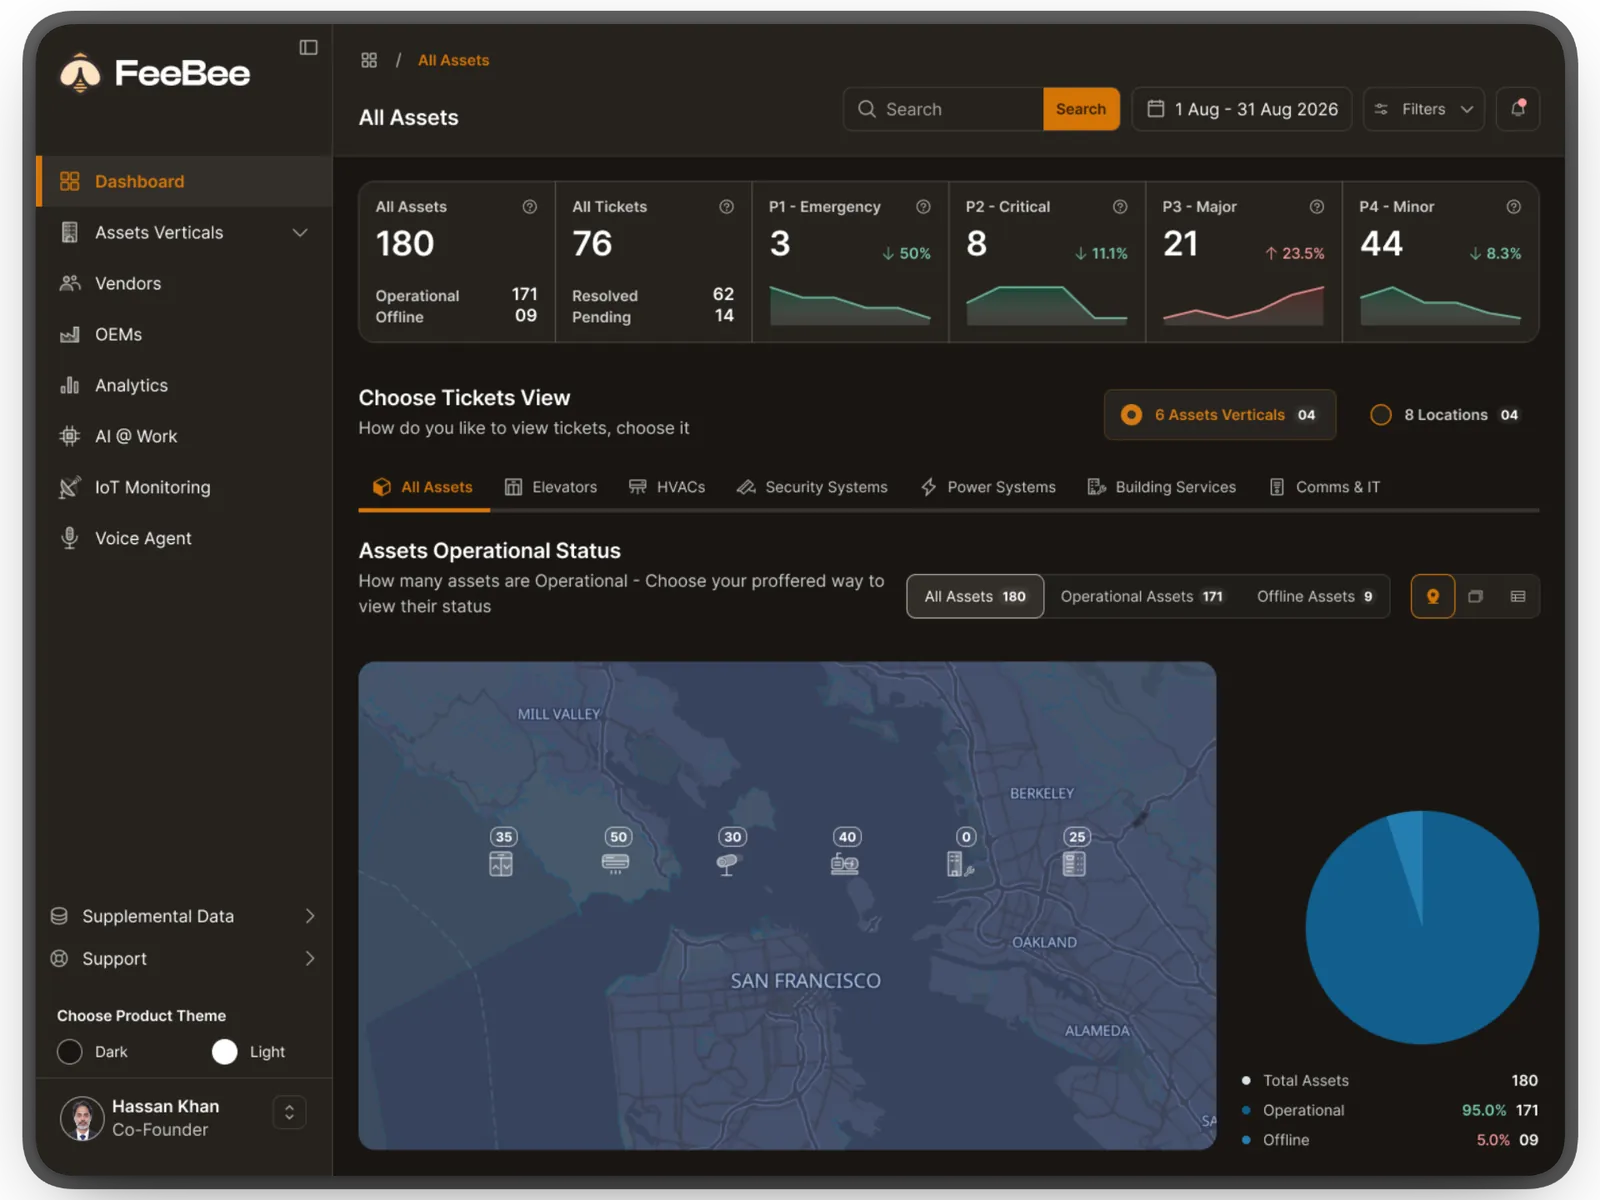
Task: Click the security camera marker labeled 30
Action: [x=731, y=853]
